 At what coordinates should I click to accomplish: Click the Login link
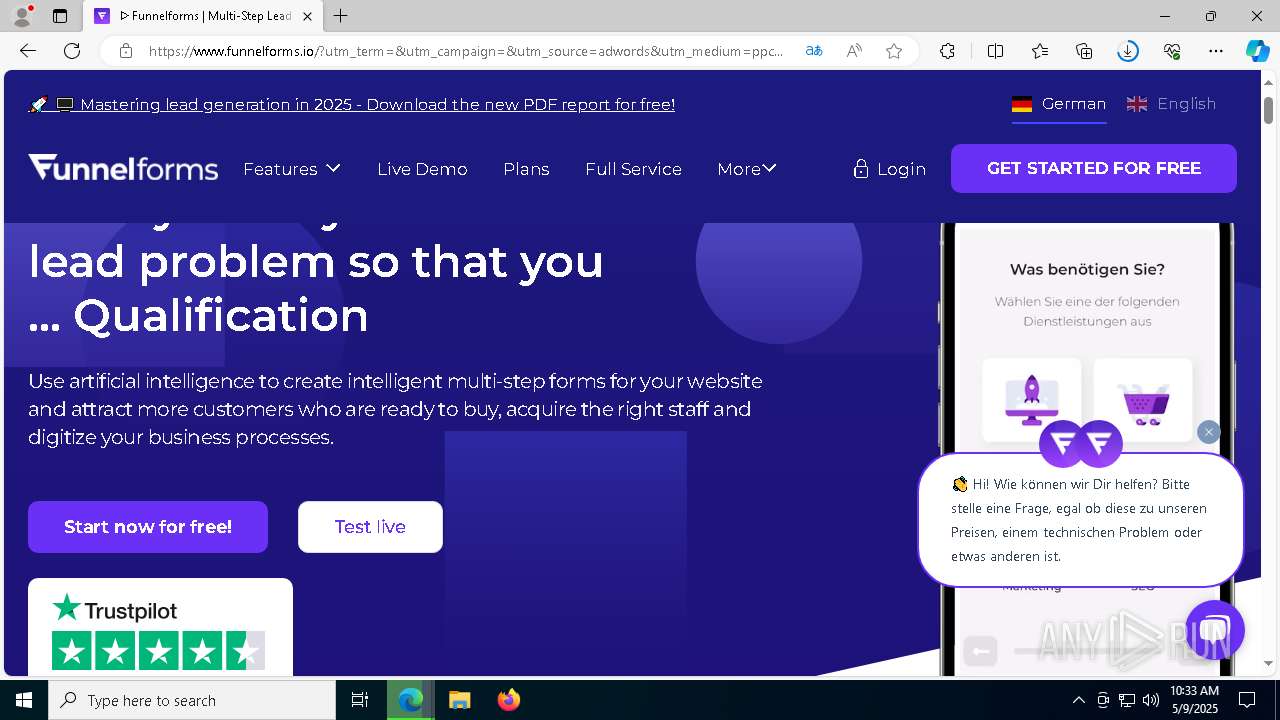coord(889,169)
